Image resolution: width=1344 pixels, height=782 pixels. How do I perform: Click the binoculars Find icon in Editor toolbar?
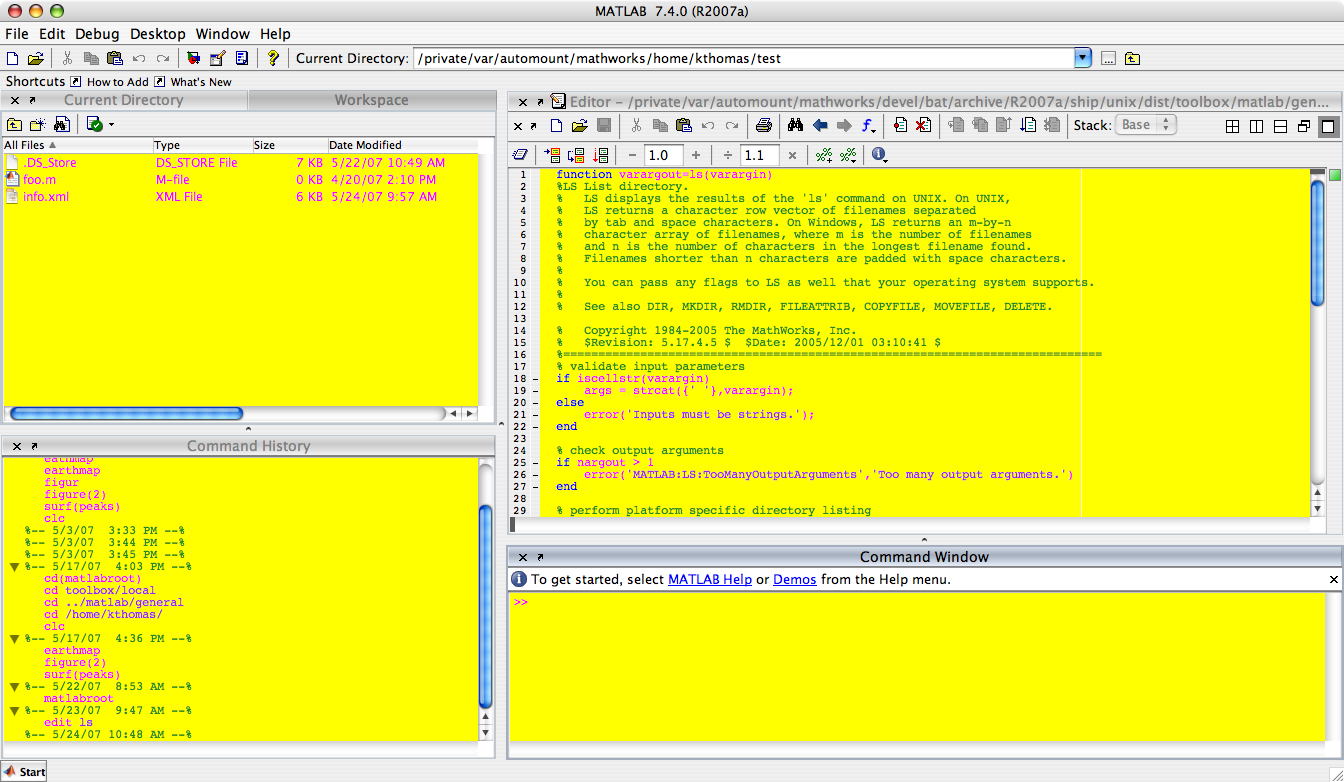(796, 126)
